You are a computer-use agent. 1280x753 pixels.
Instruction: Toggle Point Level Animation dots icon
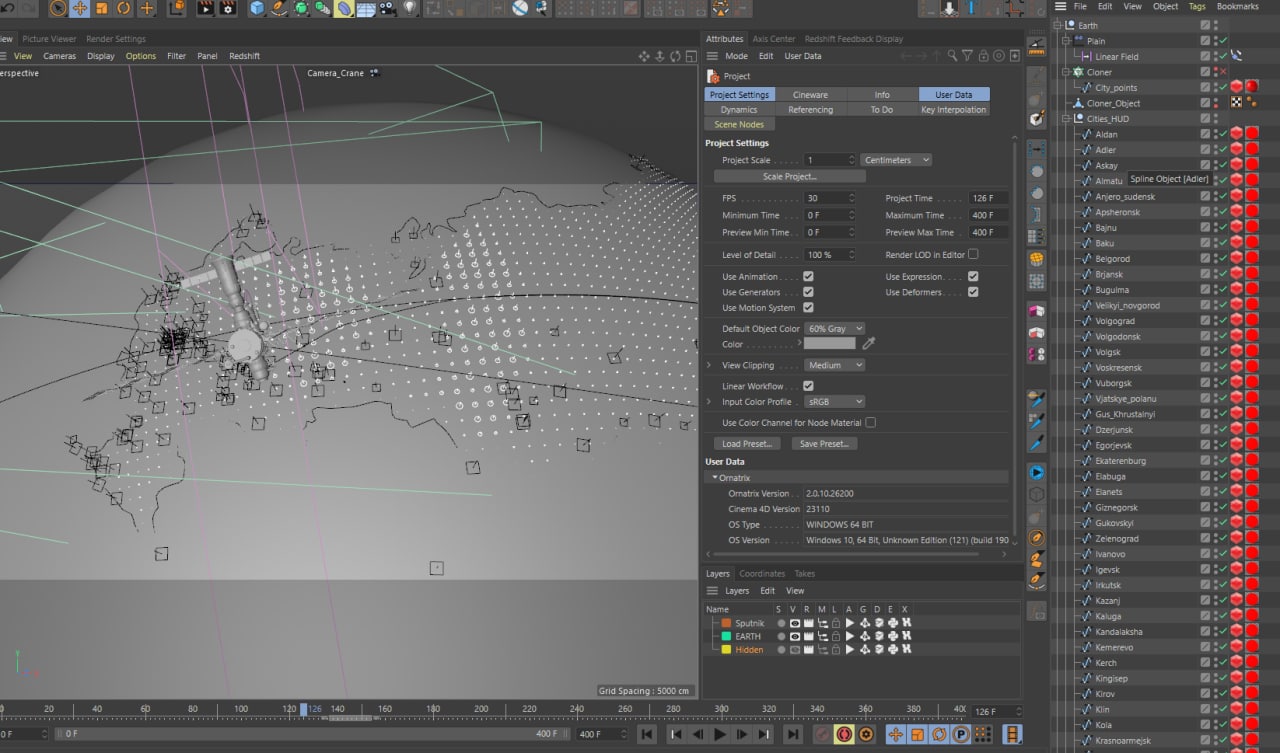click(983, 735)
